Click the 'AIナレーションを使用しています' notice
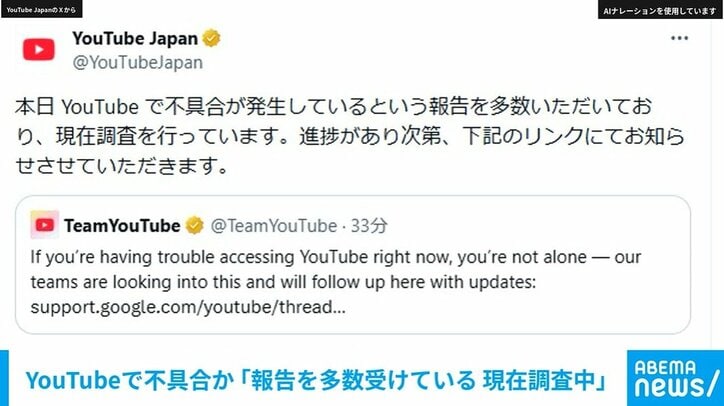Screen dimensions: 724x406 point(658,9)
